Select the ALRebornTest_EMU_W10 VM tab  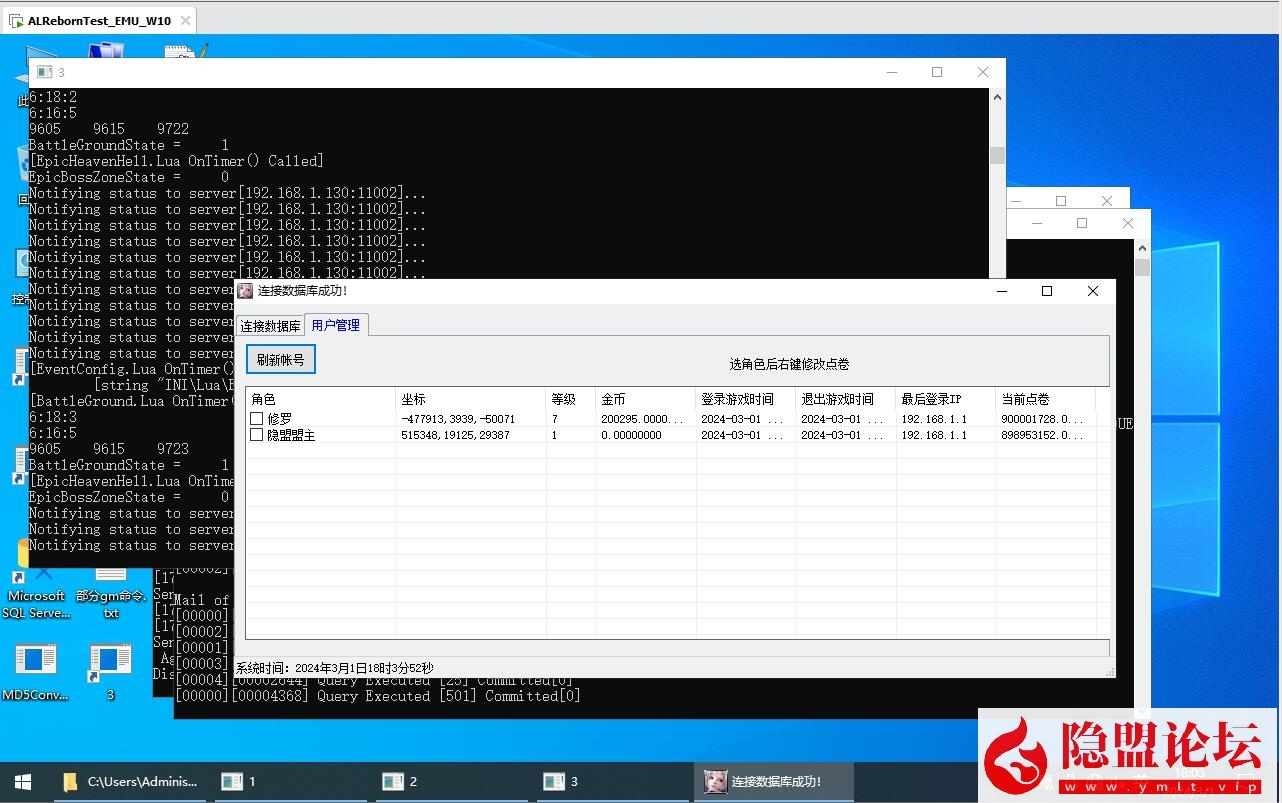pos(98,20)
